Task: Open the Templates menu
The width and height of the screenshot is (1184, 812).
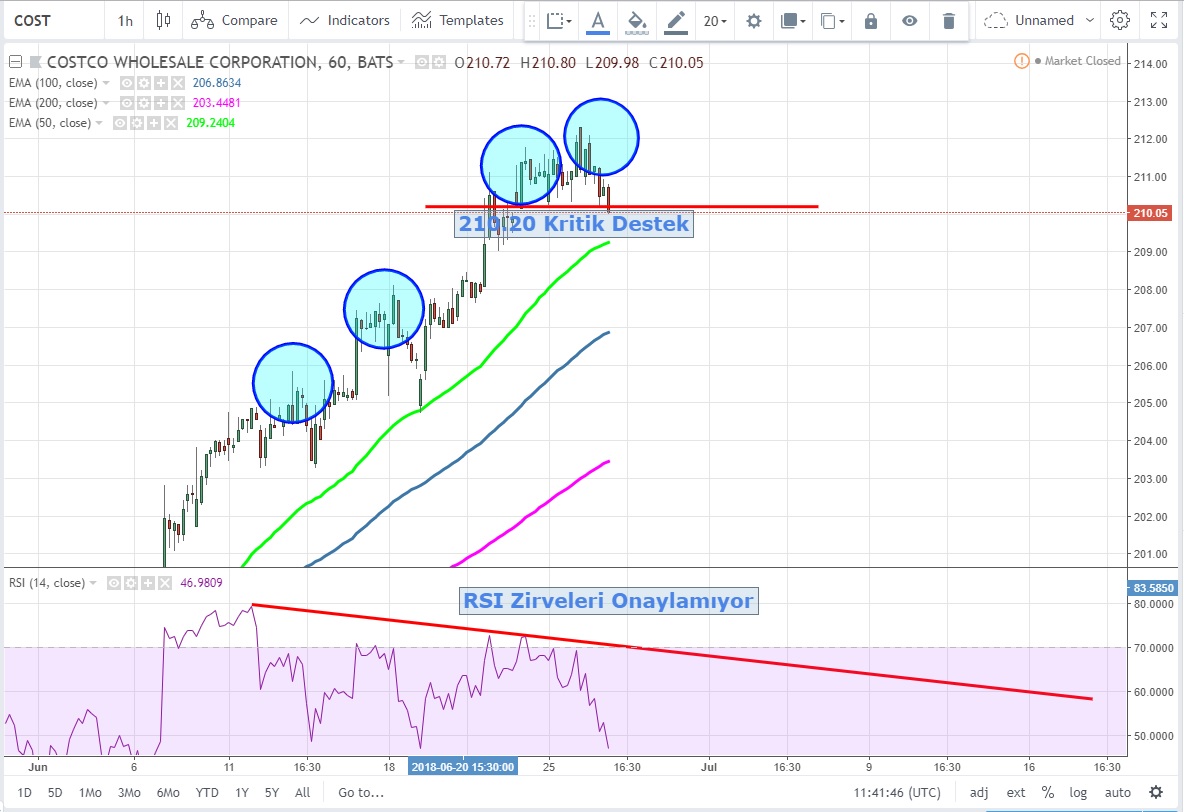Action: (458, 20)
